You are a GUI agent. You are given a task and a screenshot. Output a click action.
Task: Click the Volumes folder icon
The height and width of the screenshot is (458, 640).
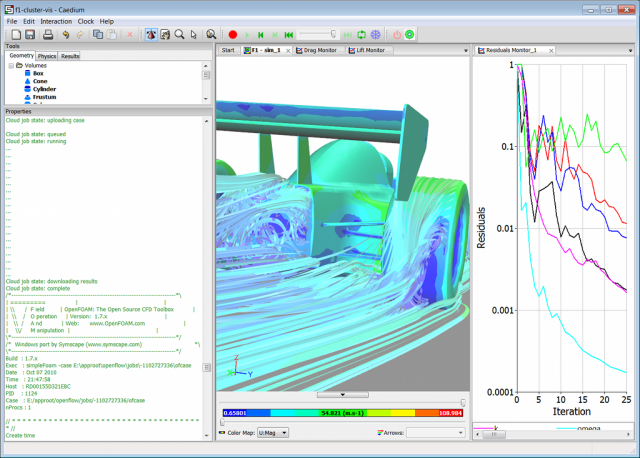point(19,65)
